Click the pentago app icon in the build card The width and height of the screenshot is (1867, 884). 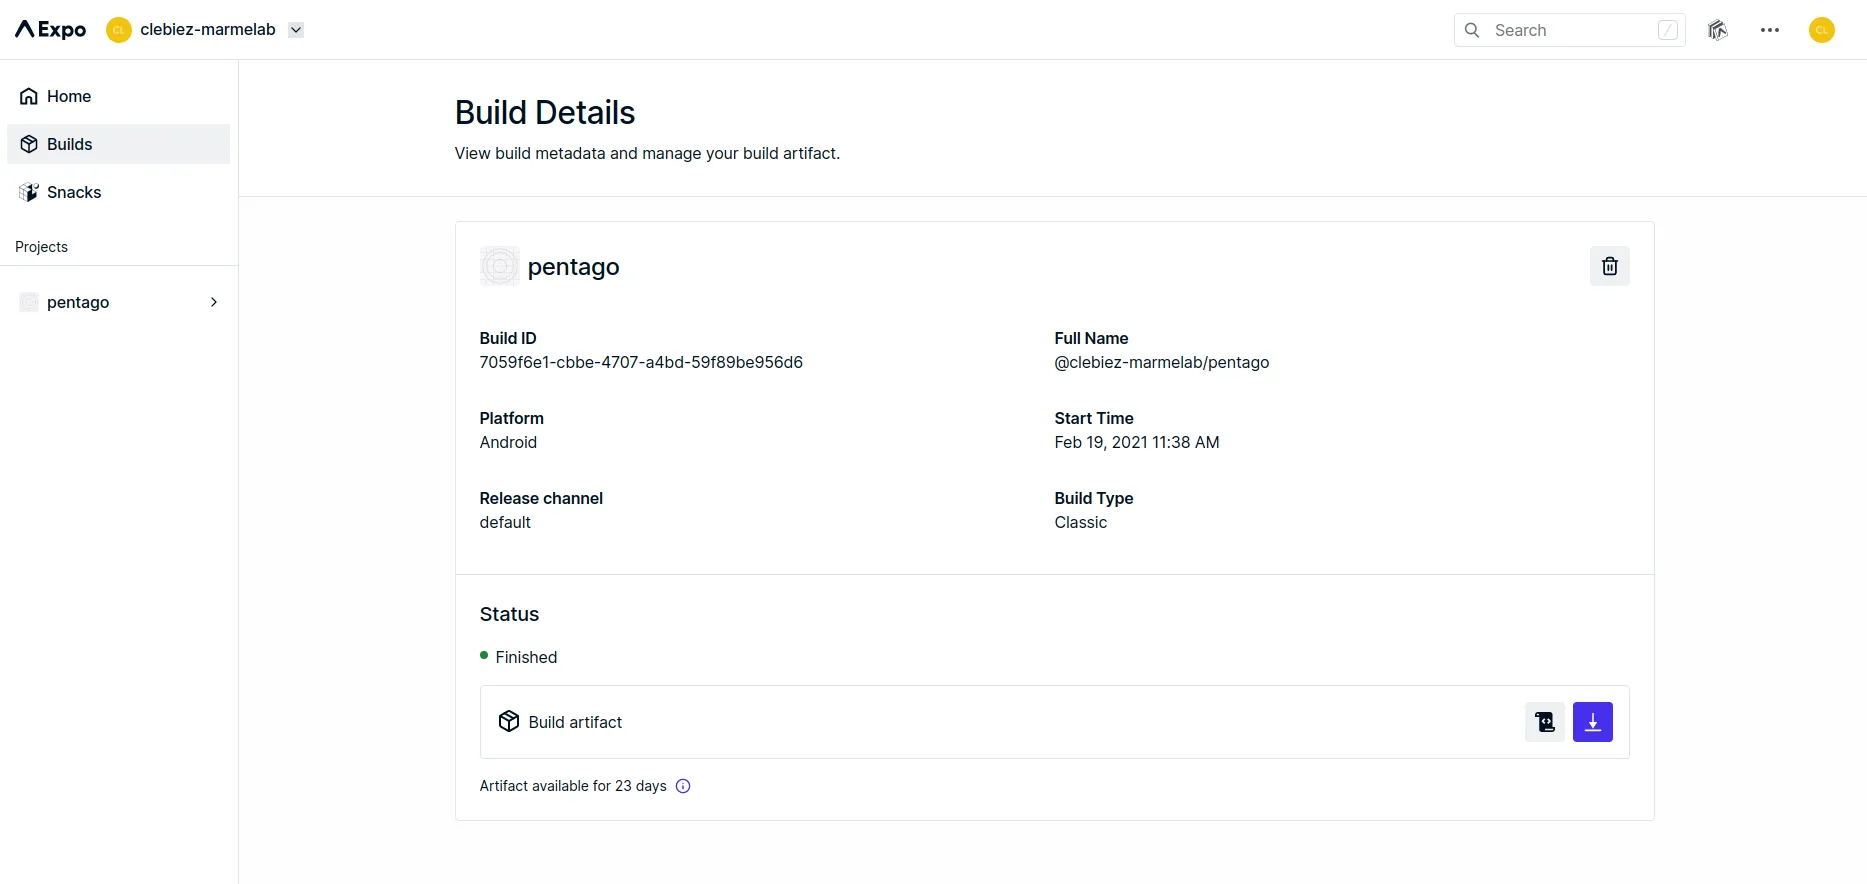(x=499, y=267)
